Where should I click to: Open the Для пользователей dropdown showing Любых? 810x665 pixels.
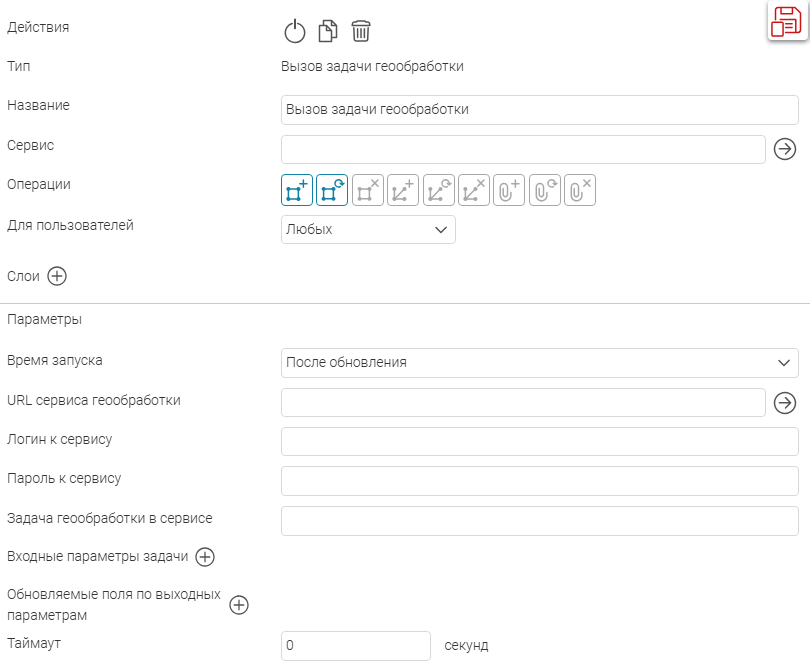(x=368, y=229)
